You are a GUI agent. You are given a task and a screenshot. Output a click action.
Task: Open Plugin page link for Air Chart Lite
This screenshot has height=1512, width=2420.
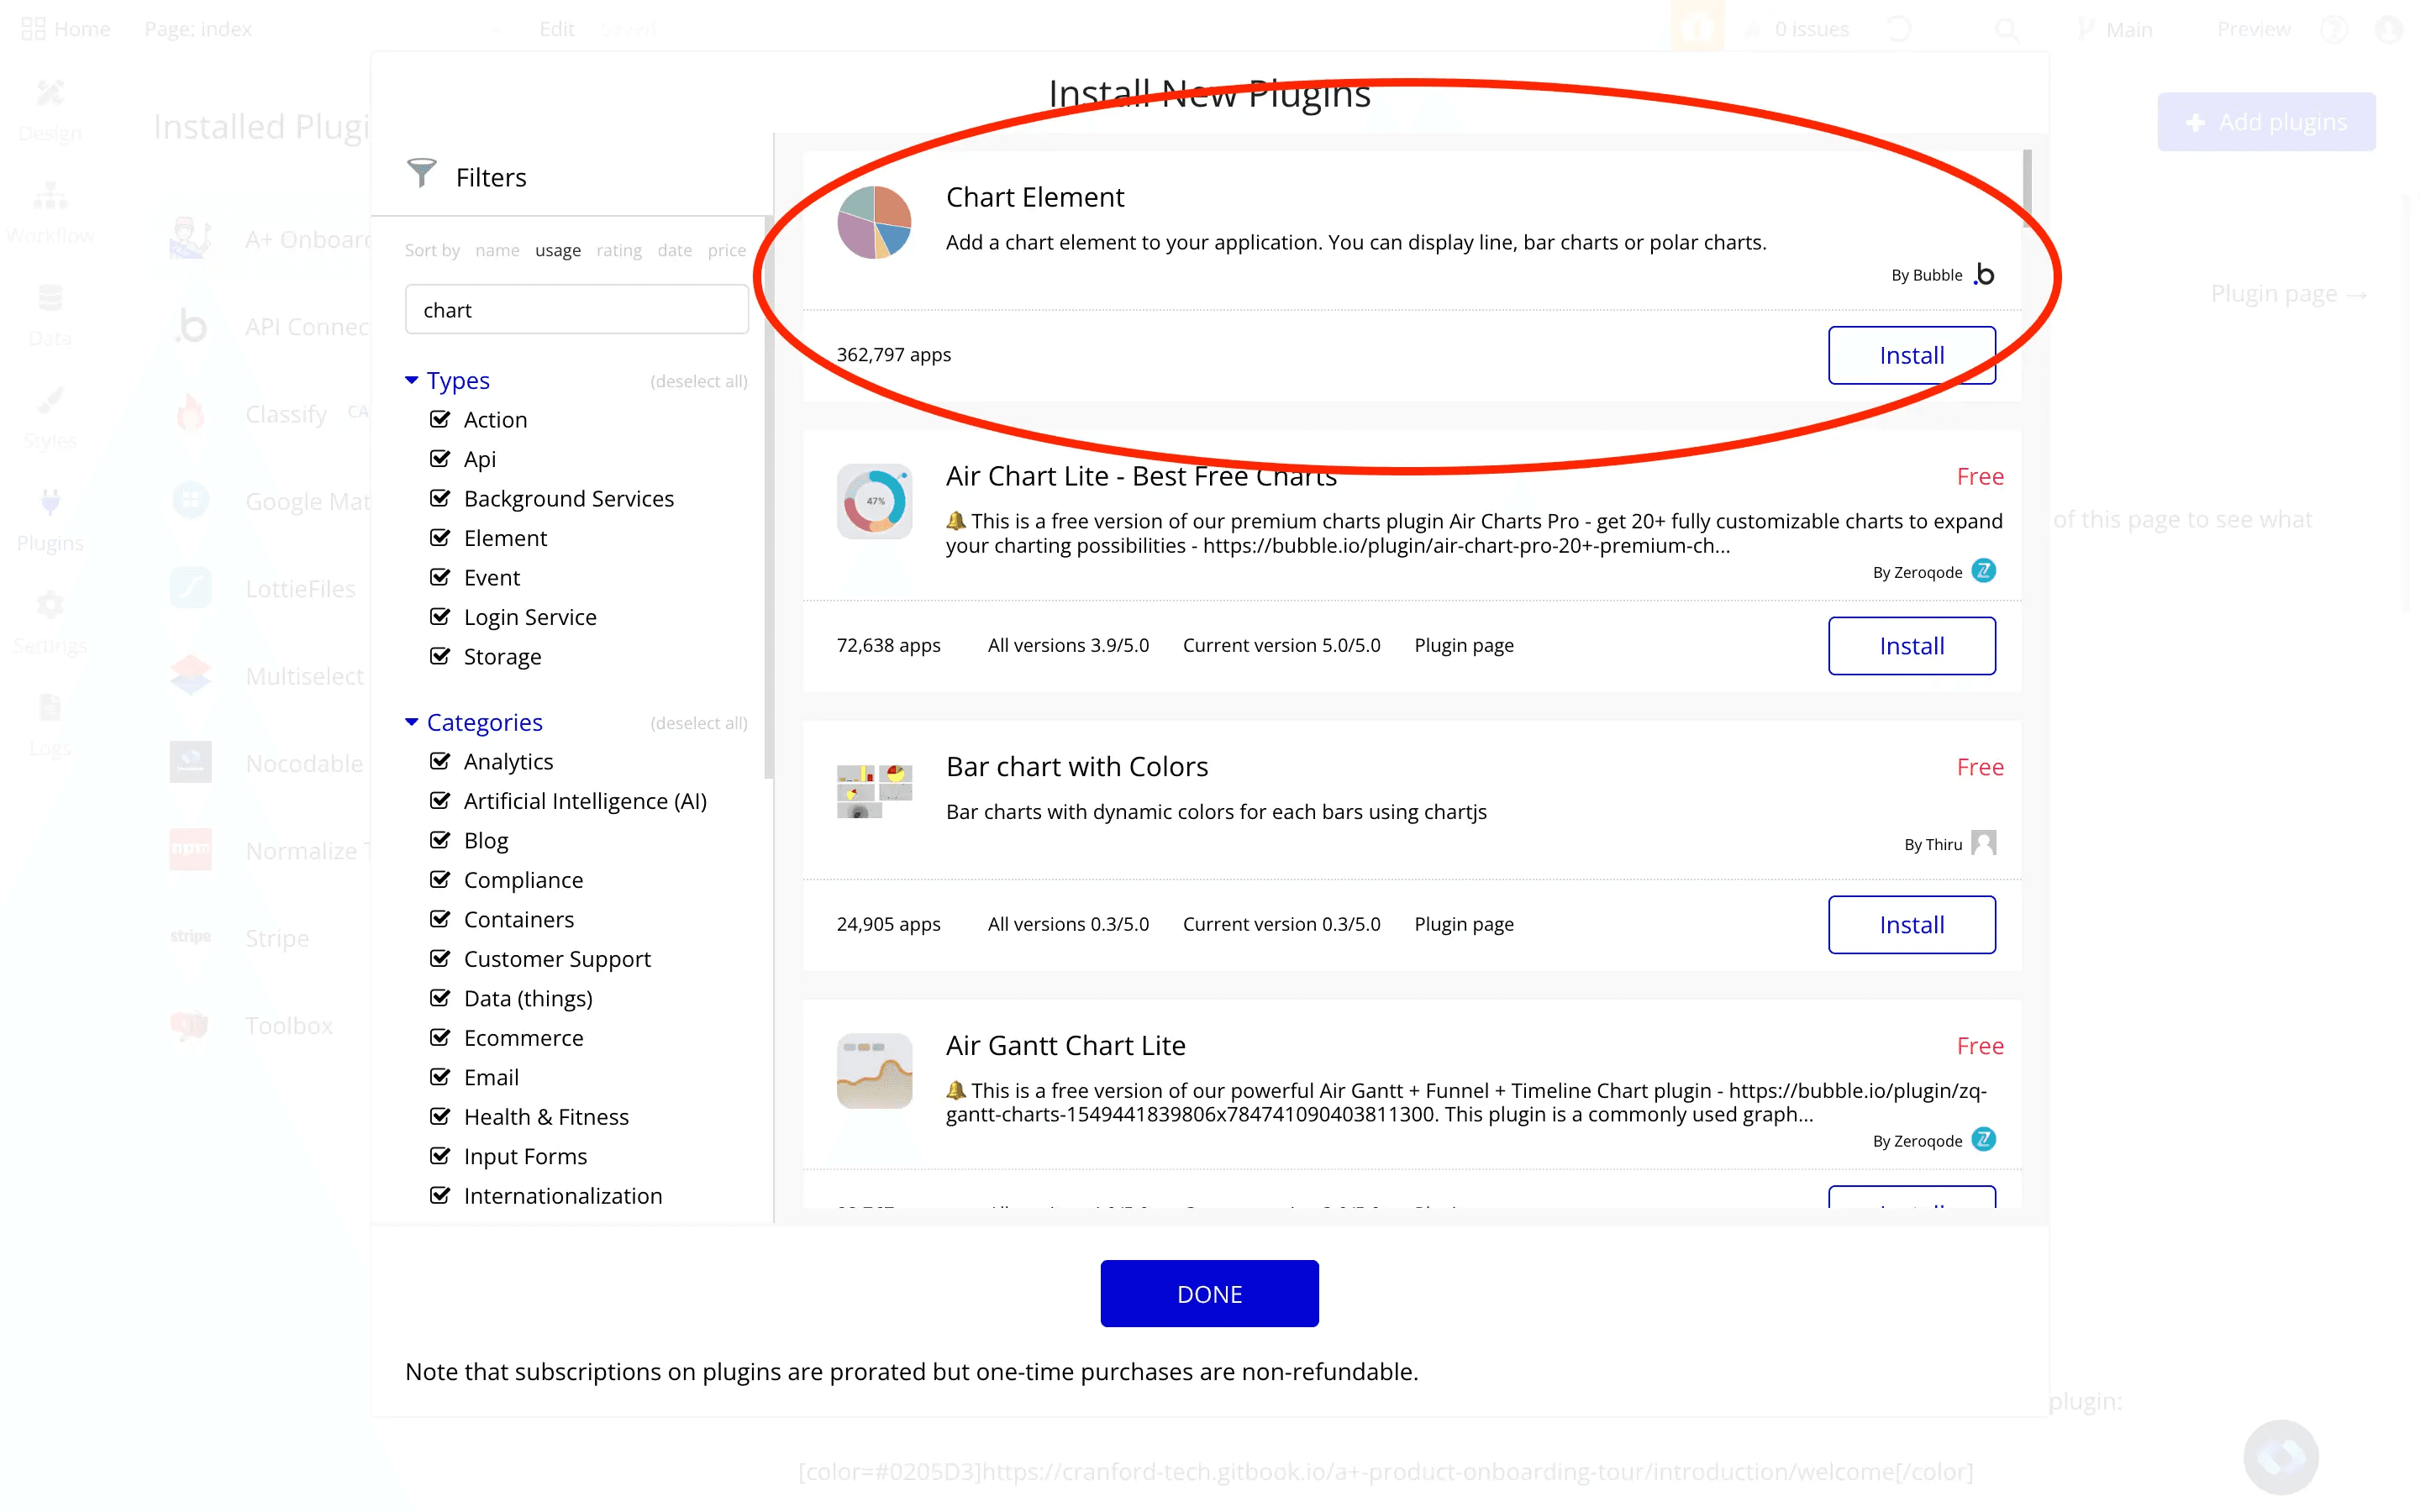pyautogui.click(x=1463, y=645)
